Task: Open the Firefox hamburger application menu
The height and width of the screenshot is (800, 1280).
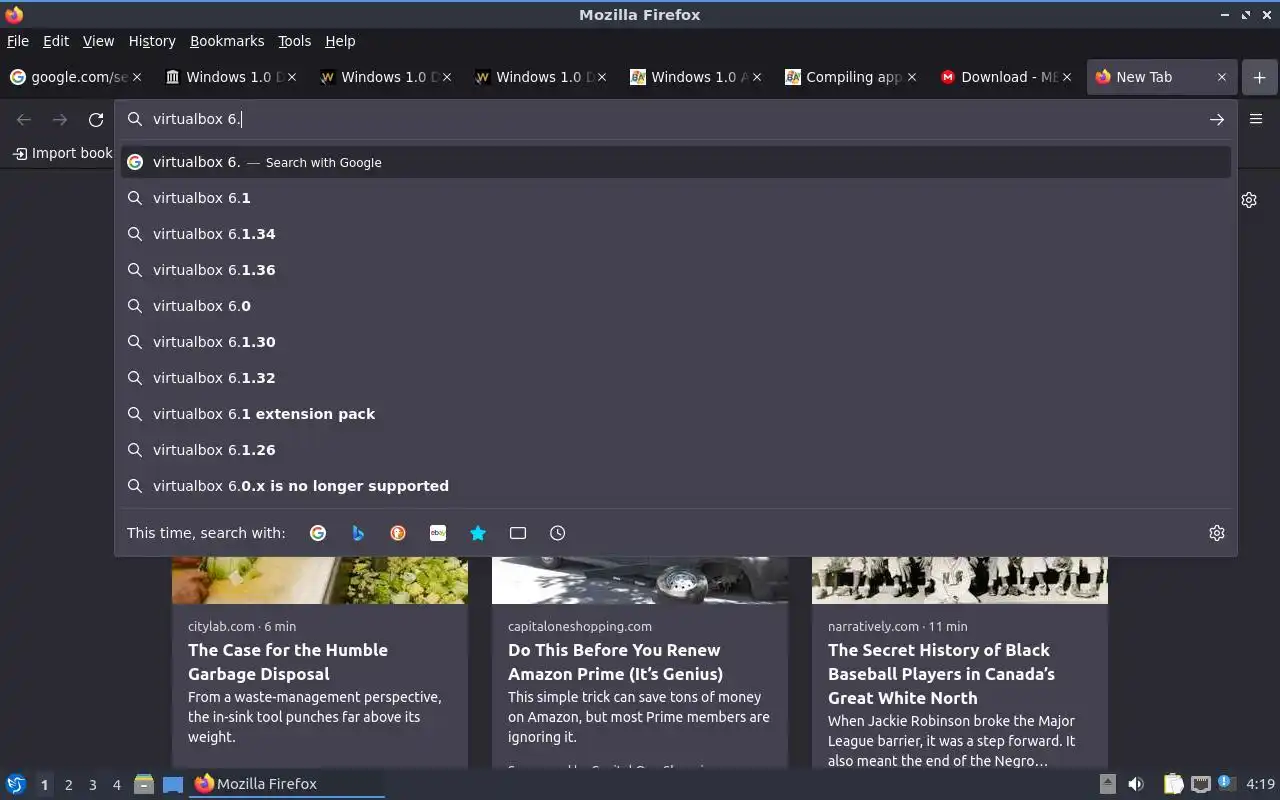Action: click(1256, 119)
